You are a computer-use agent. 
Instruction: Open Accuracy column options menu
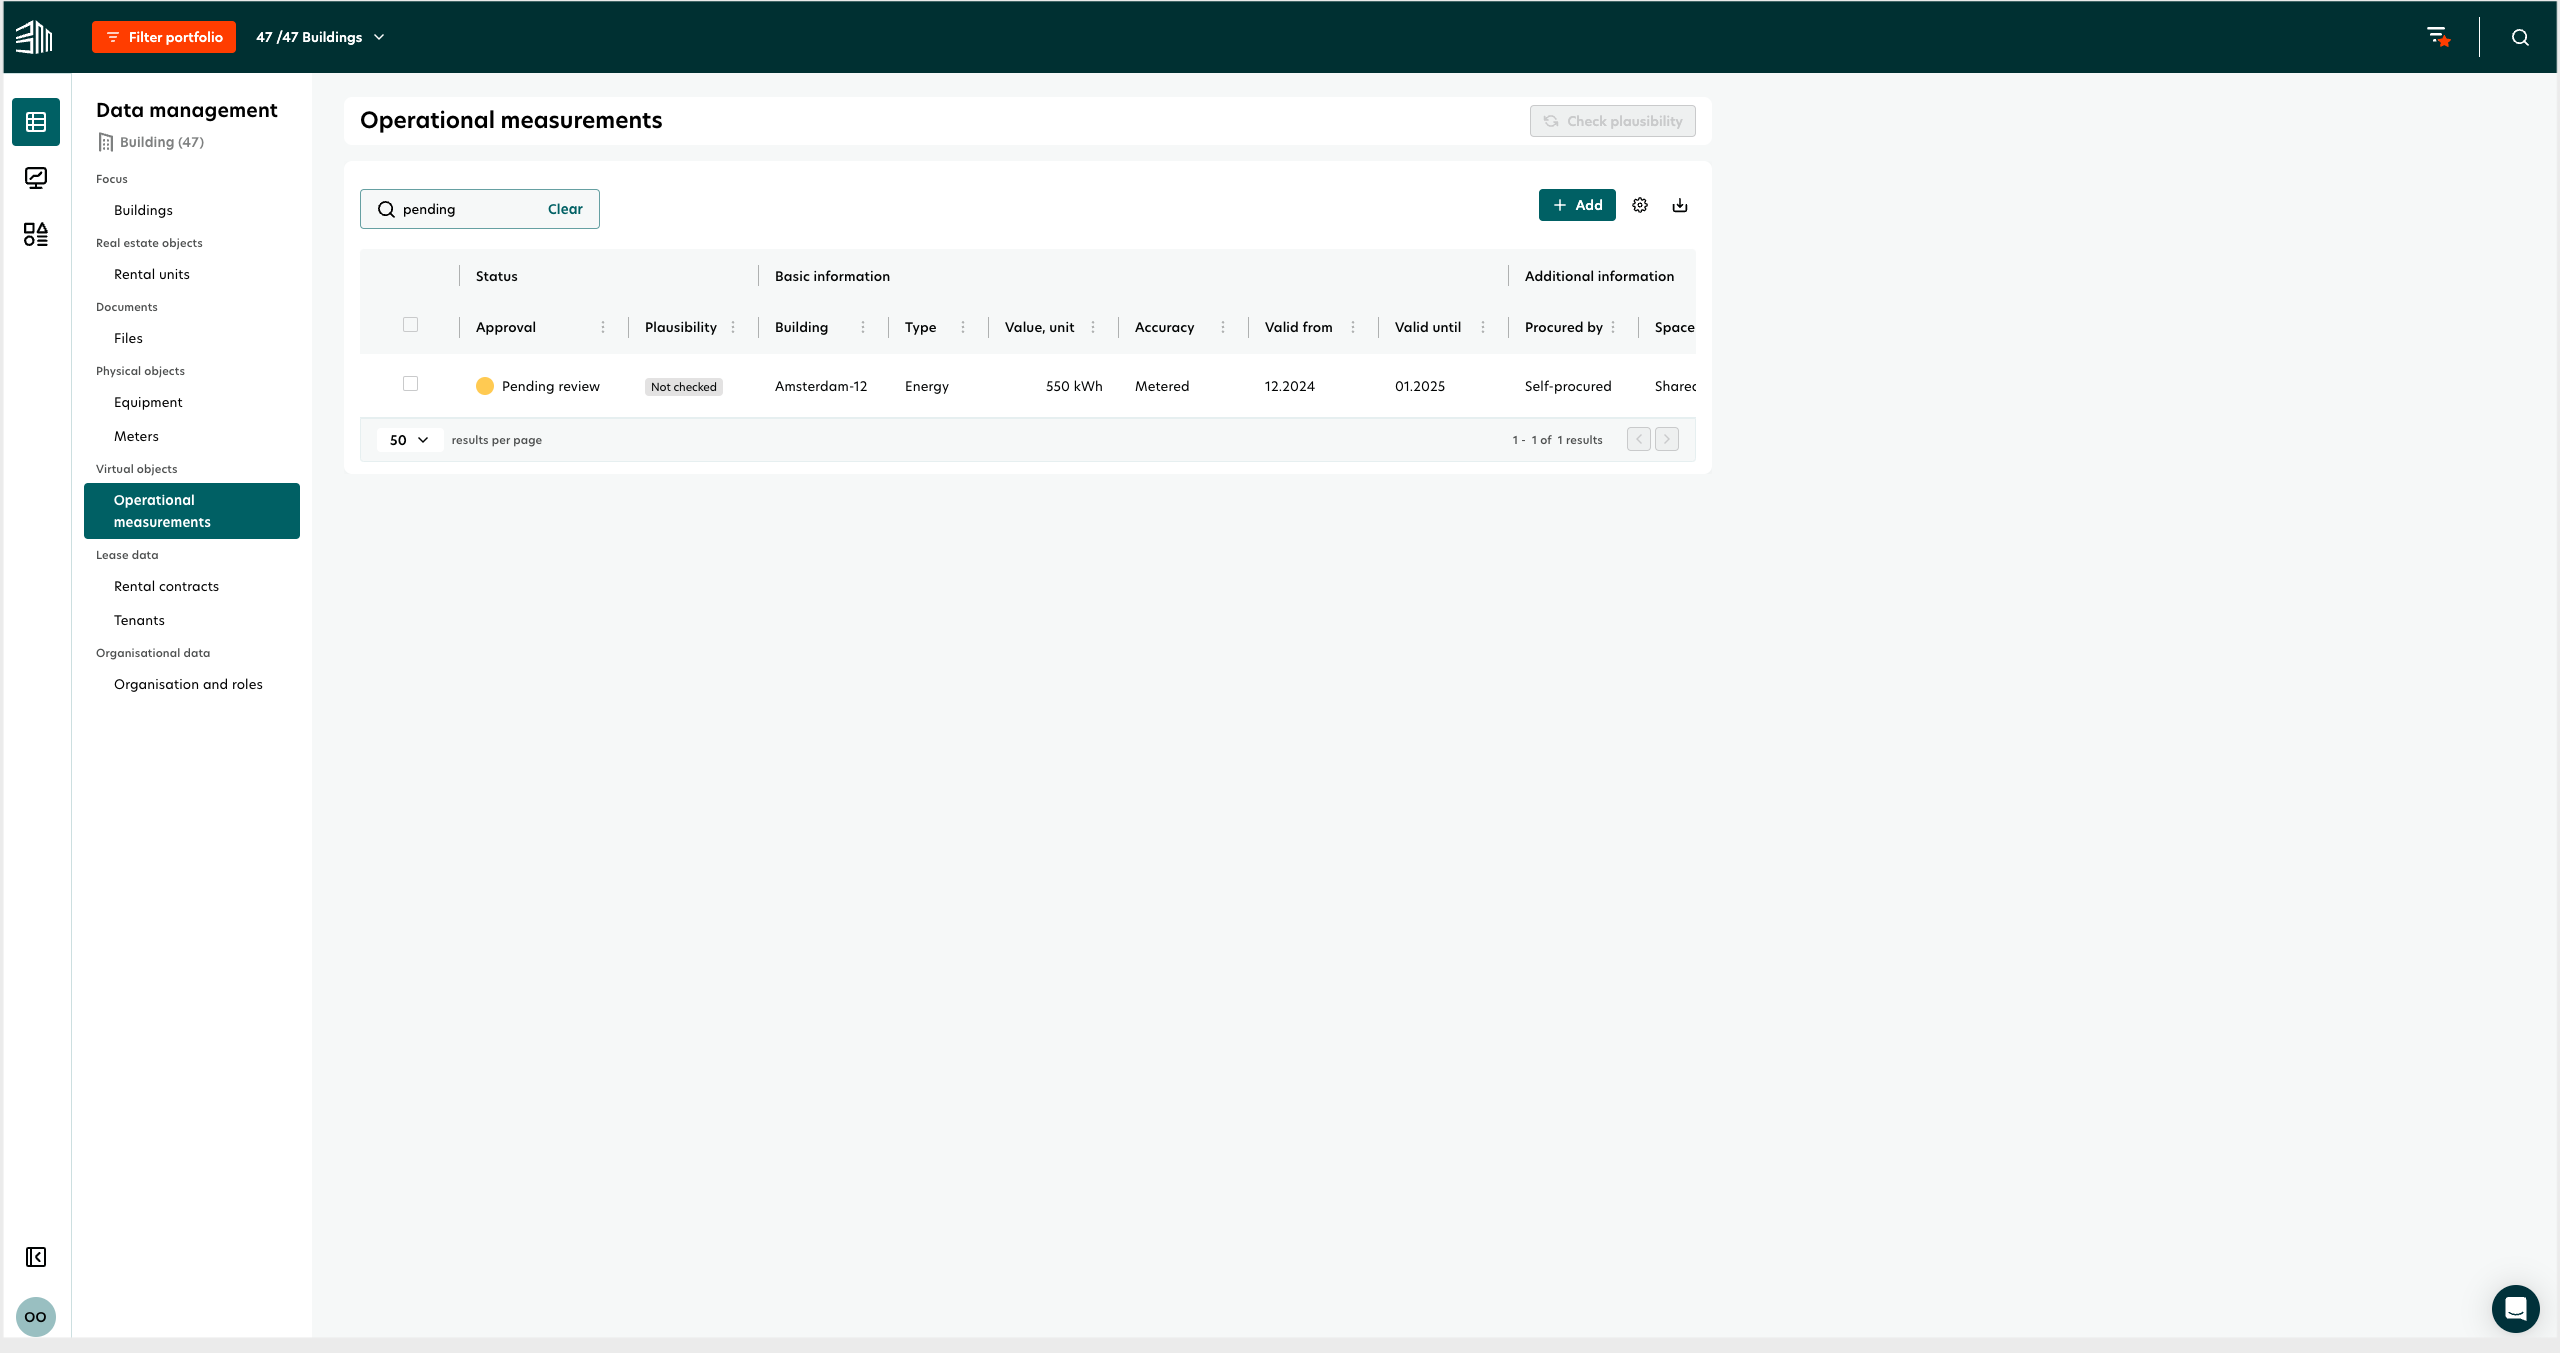pos(1223,327)
